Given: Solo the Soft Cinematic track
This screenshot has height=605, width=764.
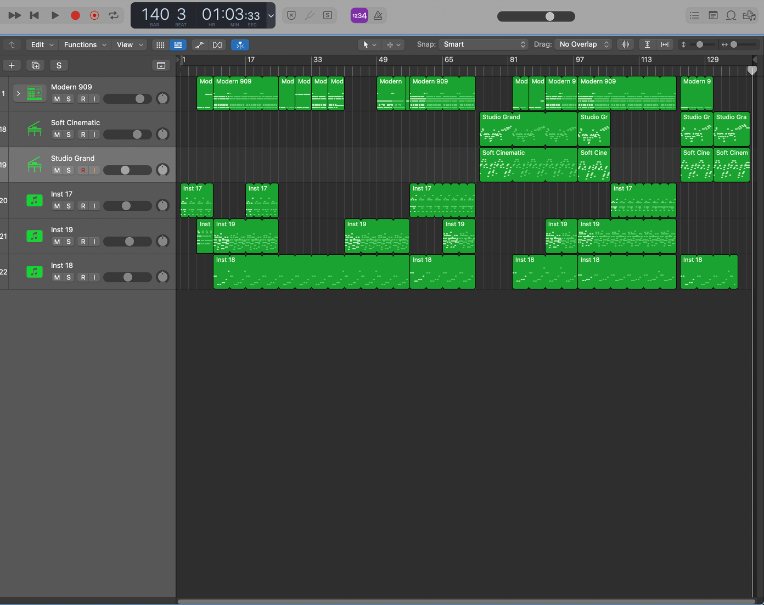Looking at the screenshot, I should (x=69, y=134).
